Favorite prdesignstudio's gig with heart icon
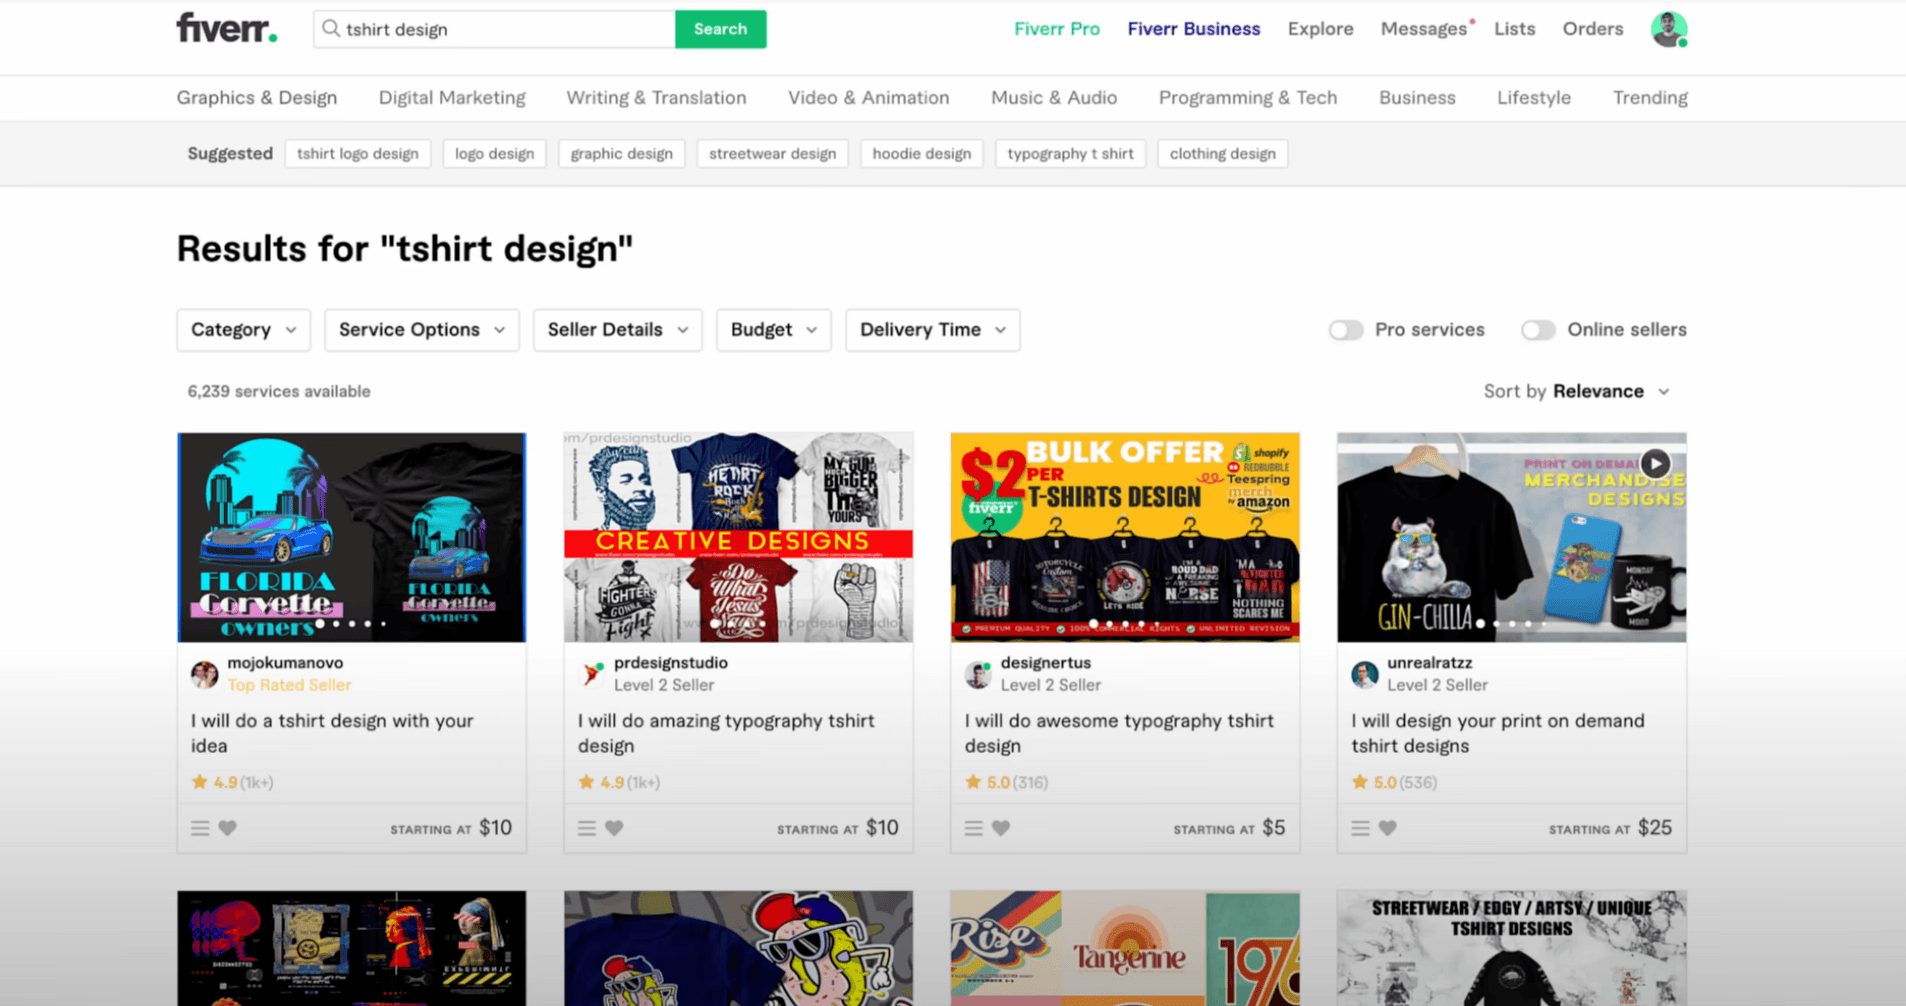Viewport: 1906px width, 1006px height. tap(614, 828)
